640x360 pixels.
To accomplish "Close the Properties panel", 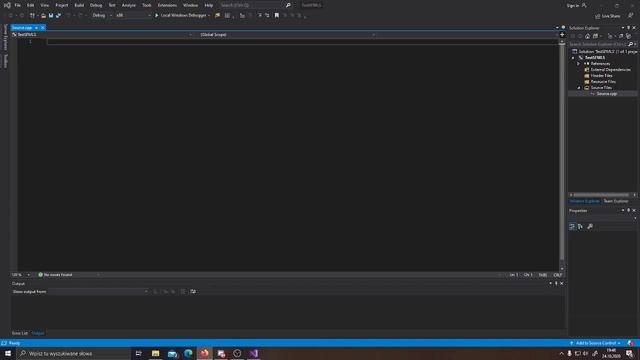I will pyautogui.click(x=634, y=211).
